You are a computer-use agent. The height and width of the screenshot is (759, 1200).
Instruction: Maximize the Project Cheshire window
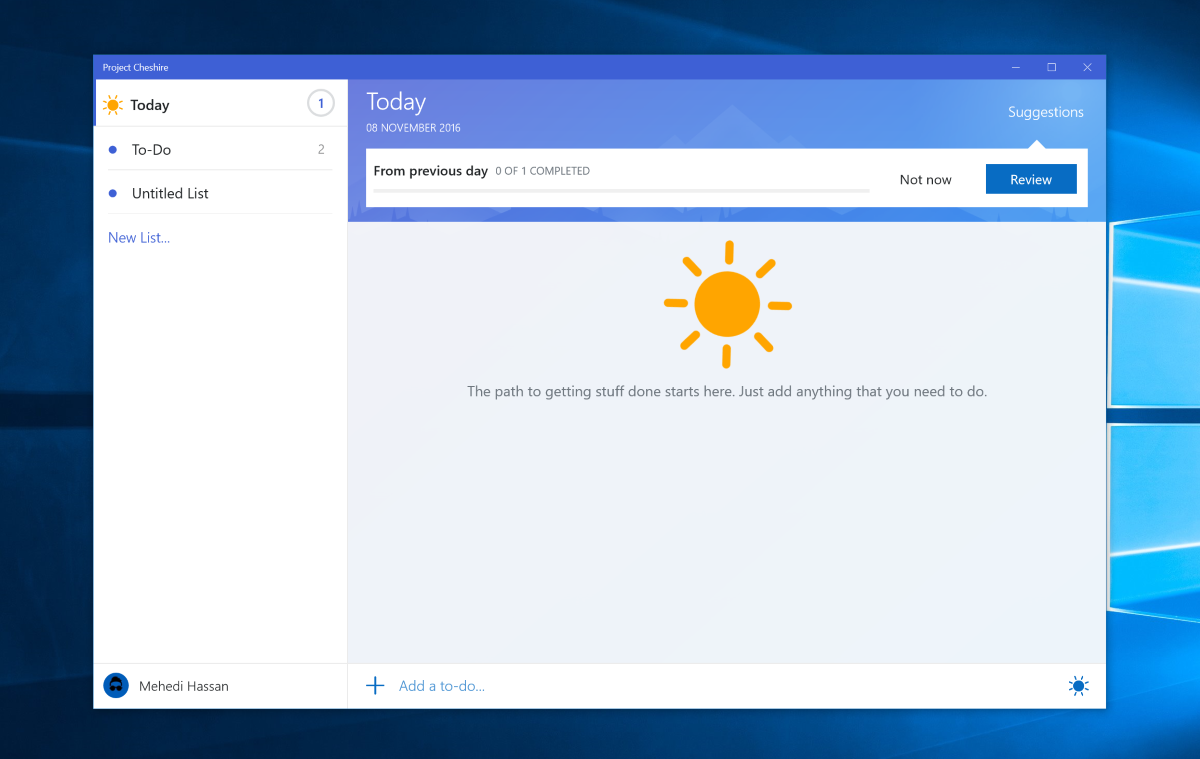click(x=1052, y=67)
